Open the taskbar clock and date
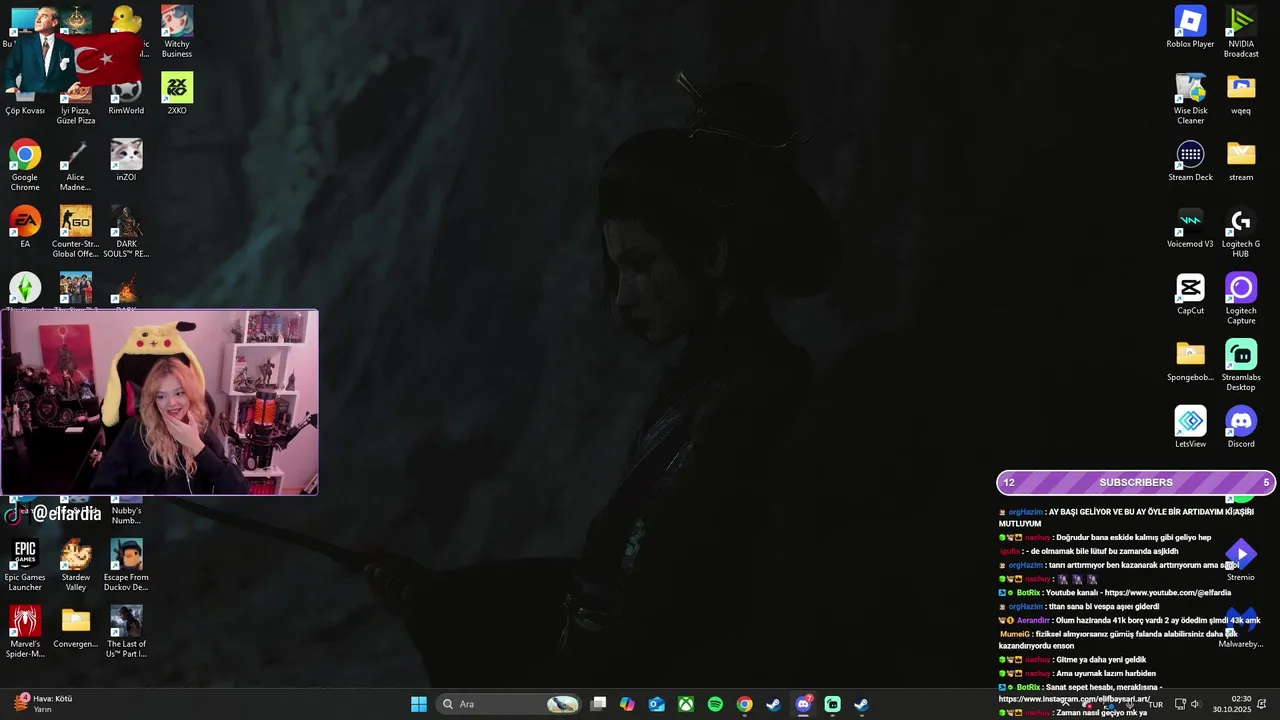Image resolution: width=1280 pixels, height=720 pixels. pos(1232,704)
